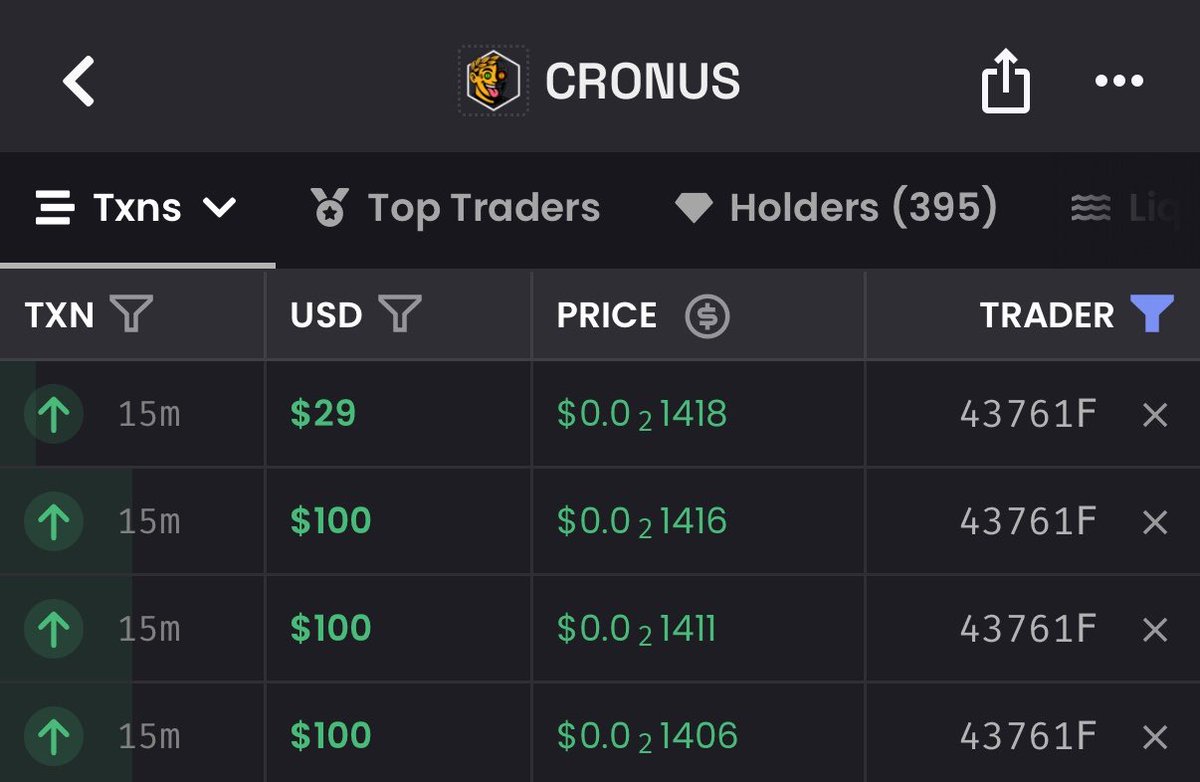This screenshot has width=1200, height=782.
Task: Click trader 43761F in $0.0₂1418 row
Action: coord(1029,414)
